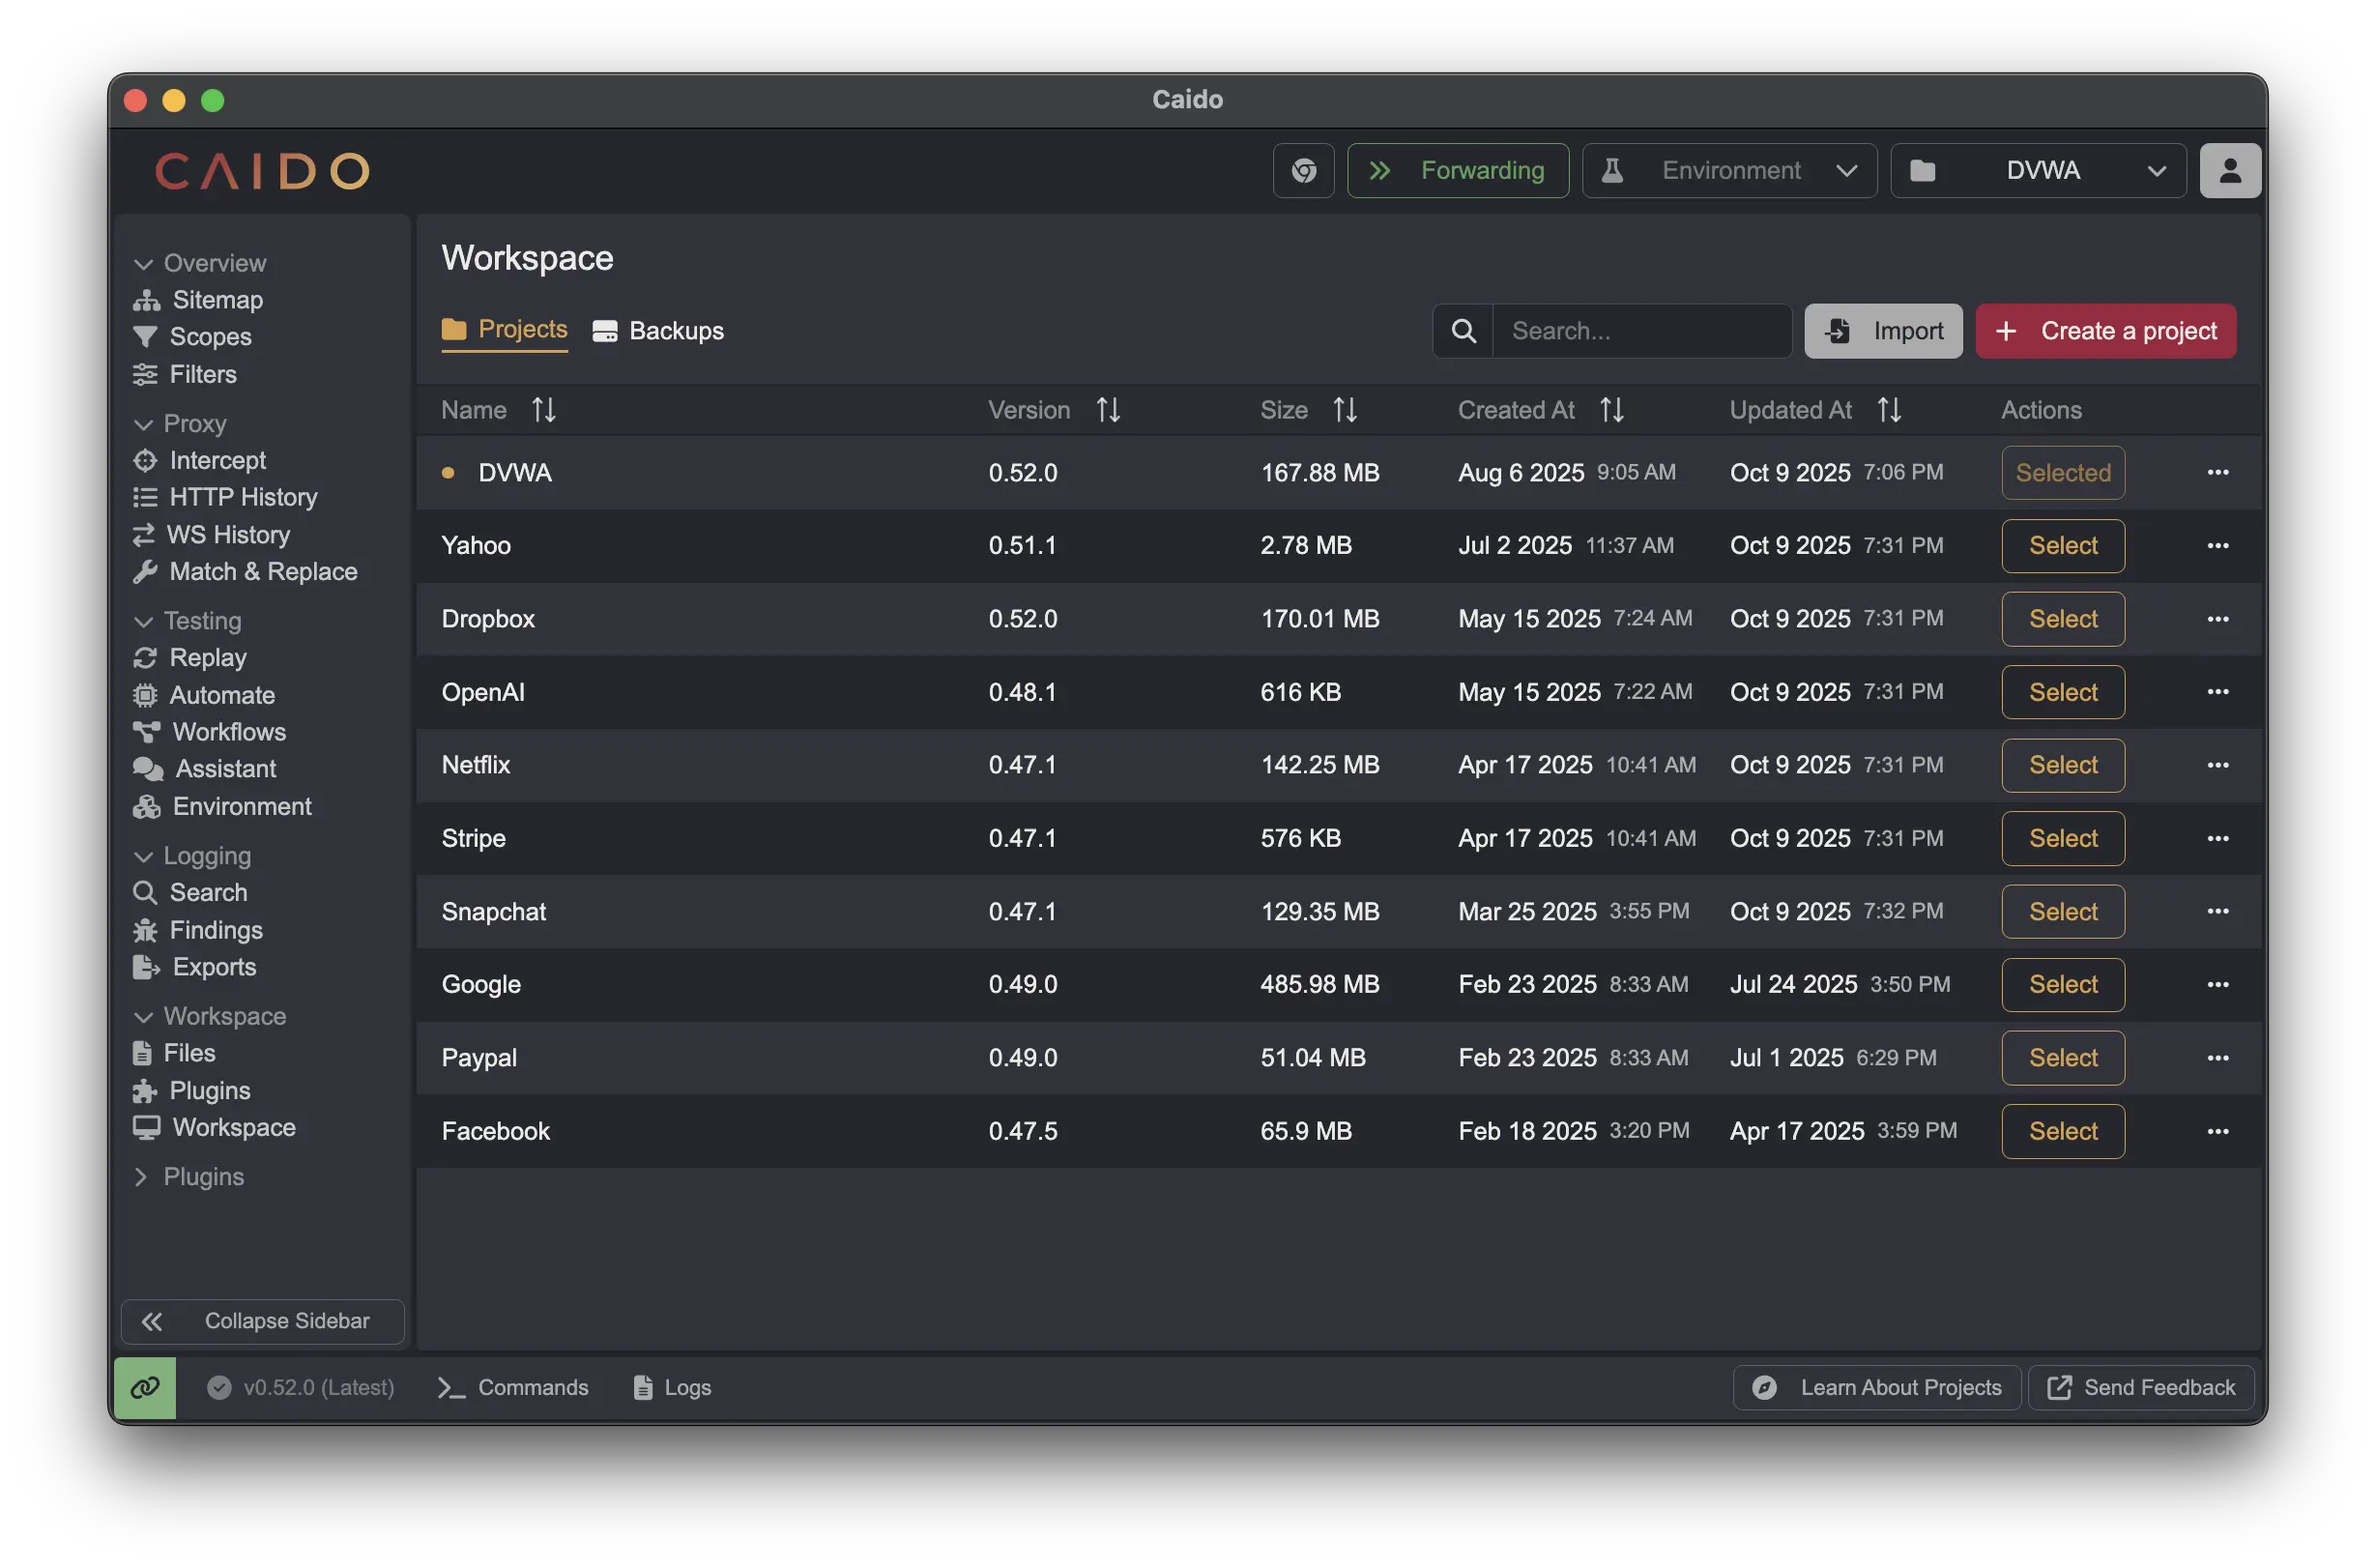Open Logs in the status bar
The image size is (2376, 1568).
[x=673, y=1388]
